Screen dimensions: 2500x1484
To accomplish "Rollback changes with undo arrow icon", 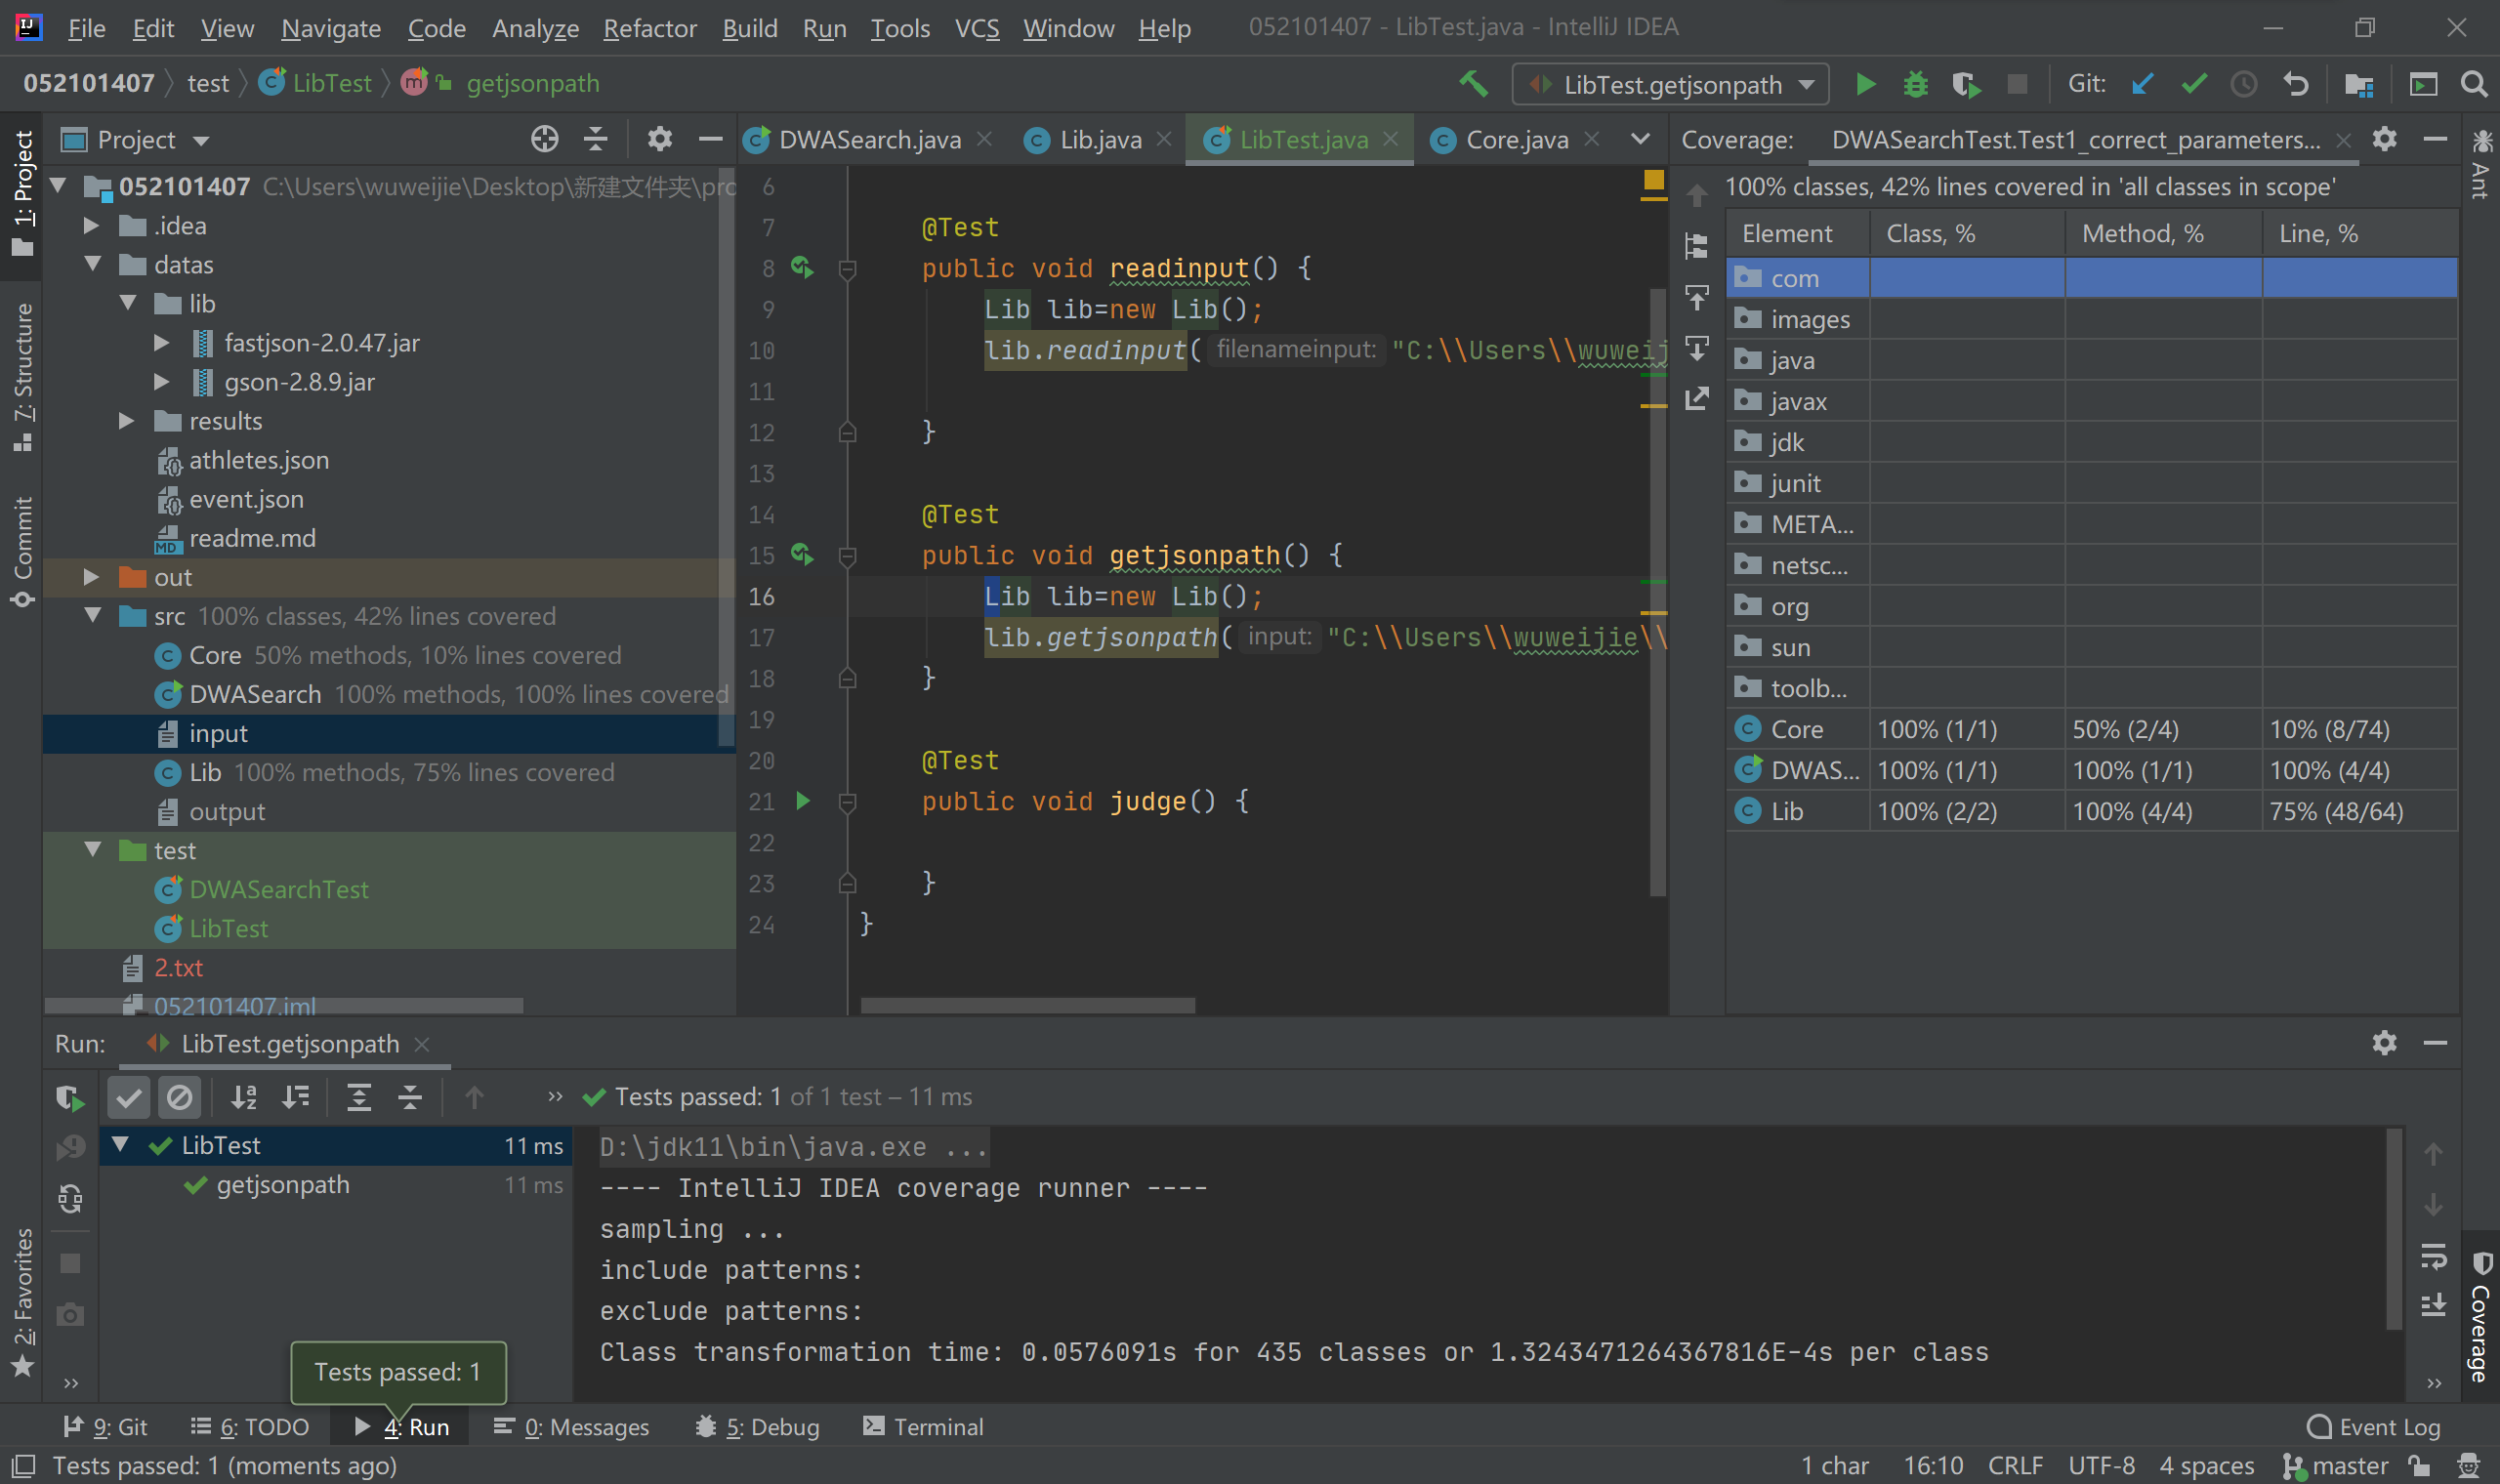I will click(2295, 84).
